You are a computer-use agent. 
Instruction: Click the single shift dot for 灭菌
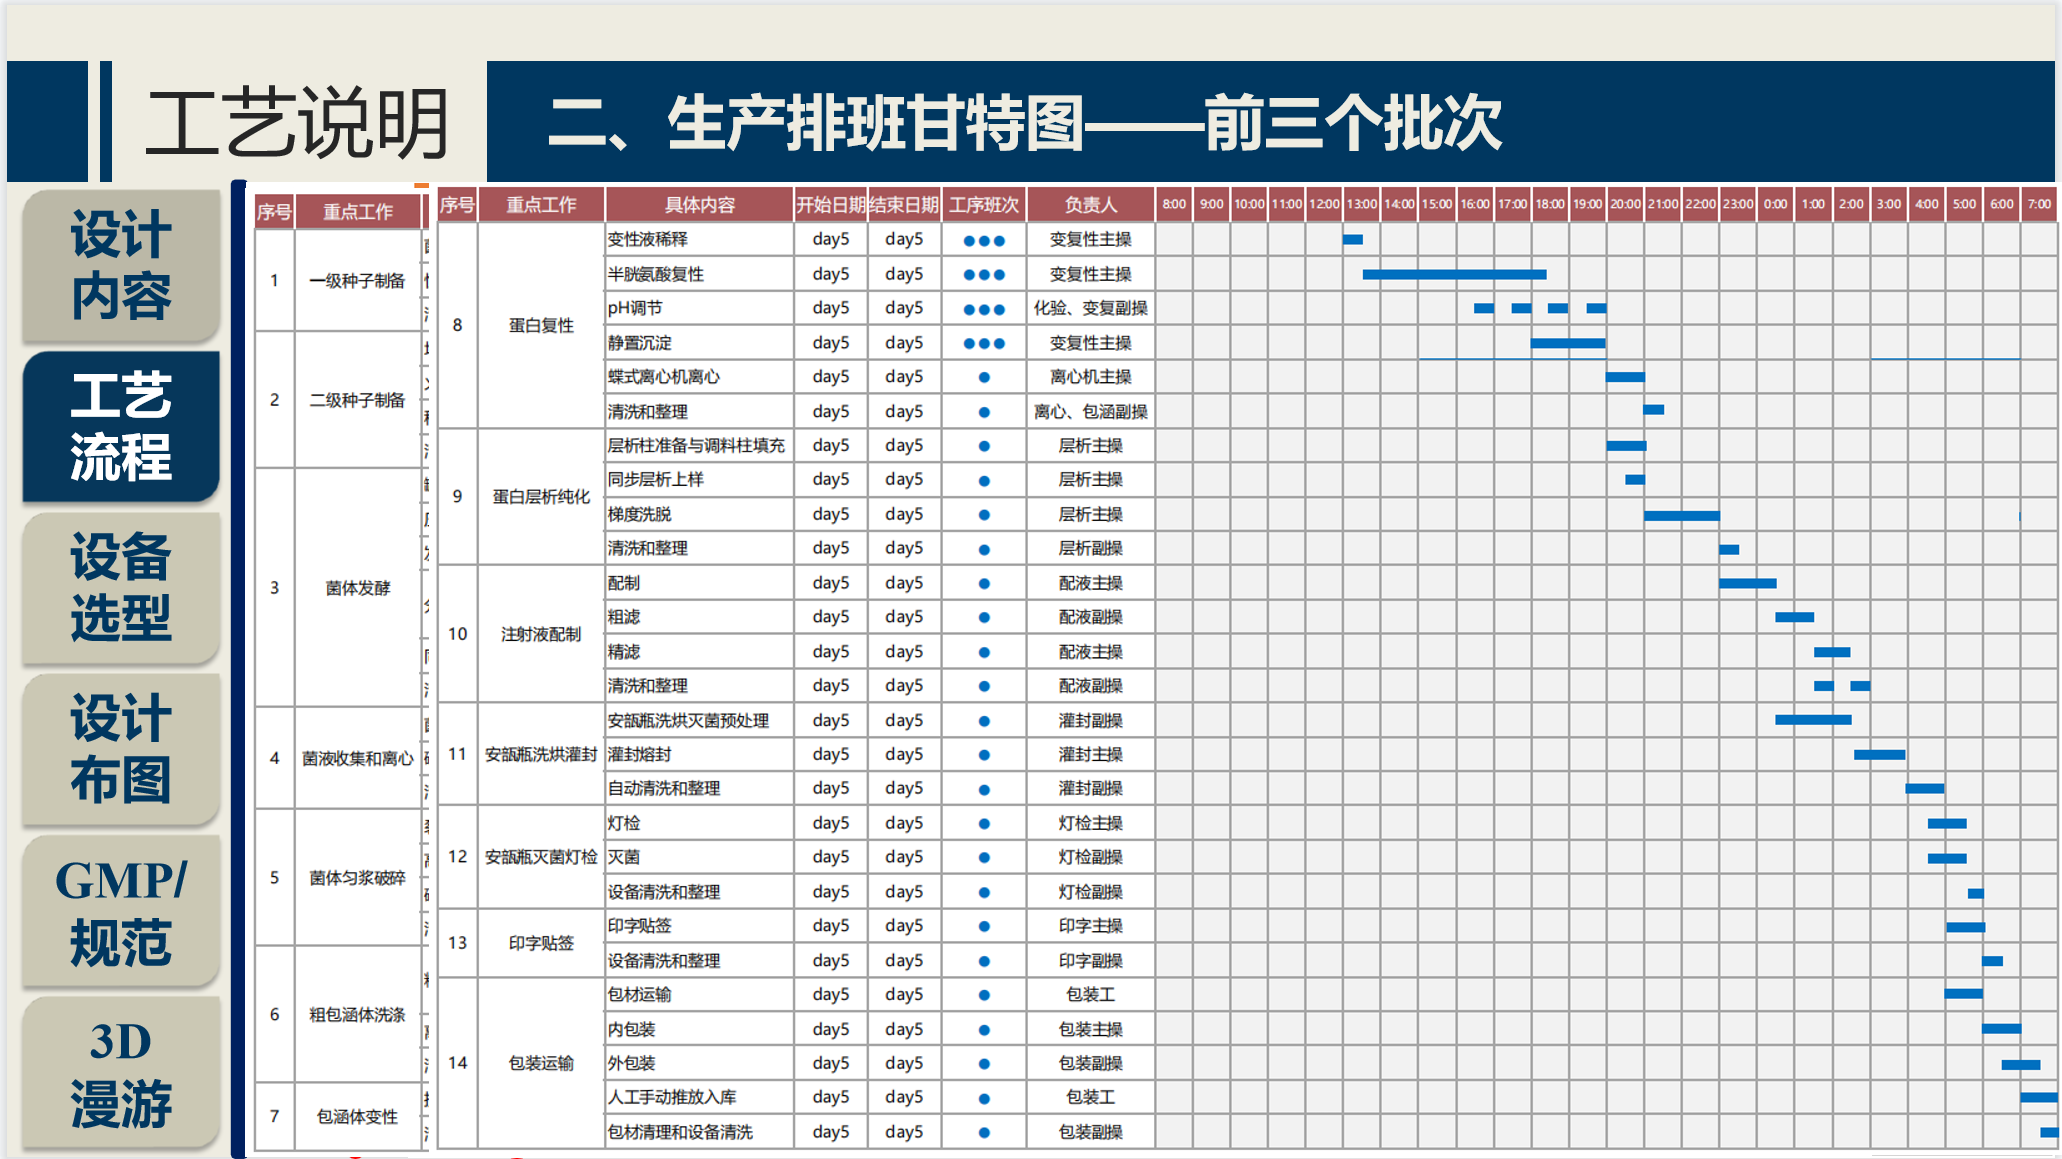tap(984, 858)
